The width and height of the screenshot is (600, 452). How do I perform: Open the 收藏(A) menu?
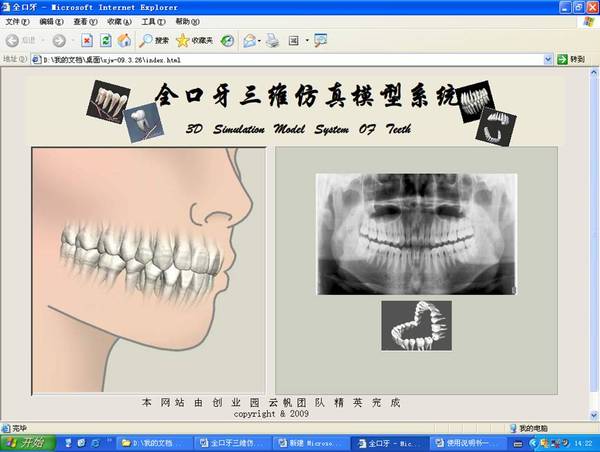coord(119,22)
